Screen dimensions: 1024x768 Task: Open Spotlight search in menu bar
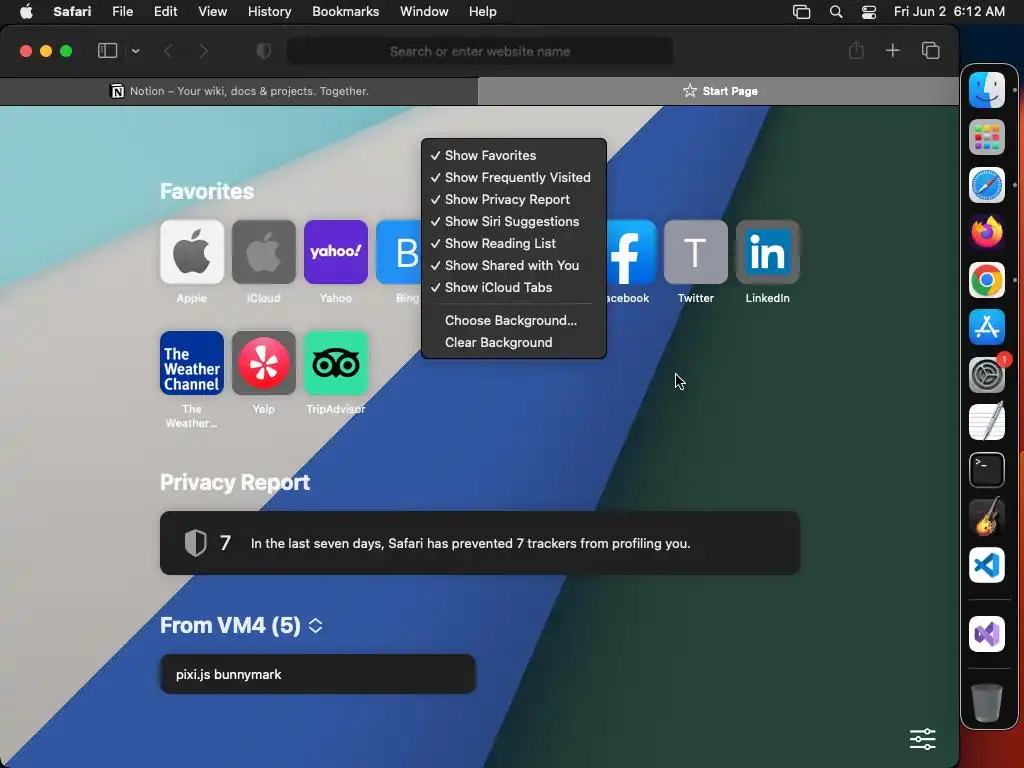[x=835, y=12]
